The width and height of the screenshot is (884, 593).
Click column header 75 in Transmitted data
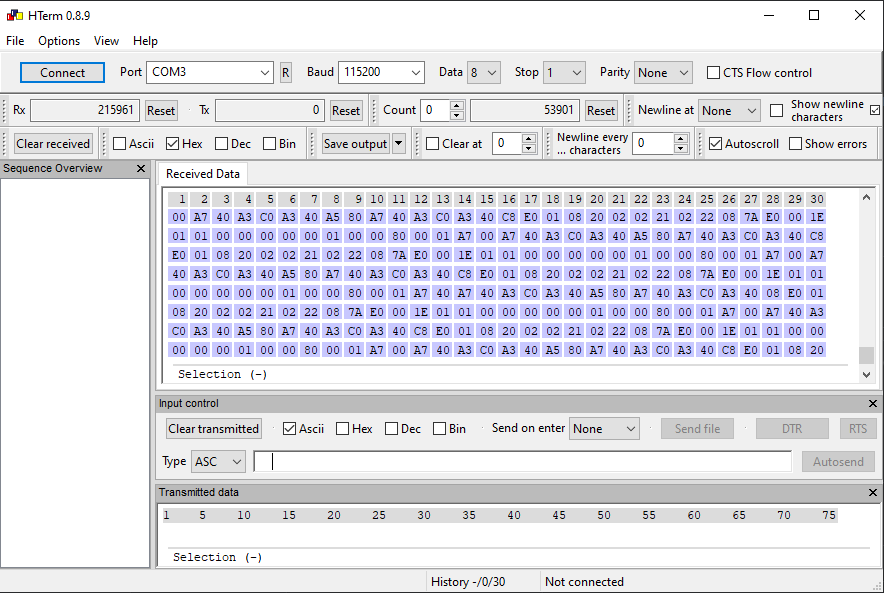pos(829,515)
